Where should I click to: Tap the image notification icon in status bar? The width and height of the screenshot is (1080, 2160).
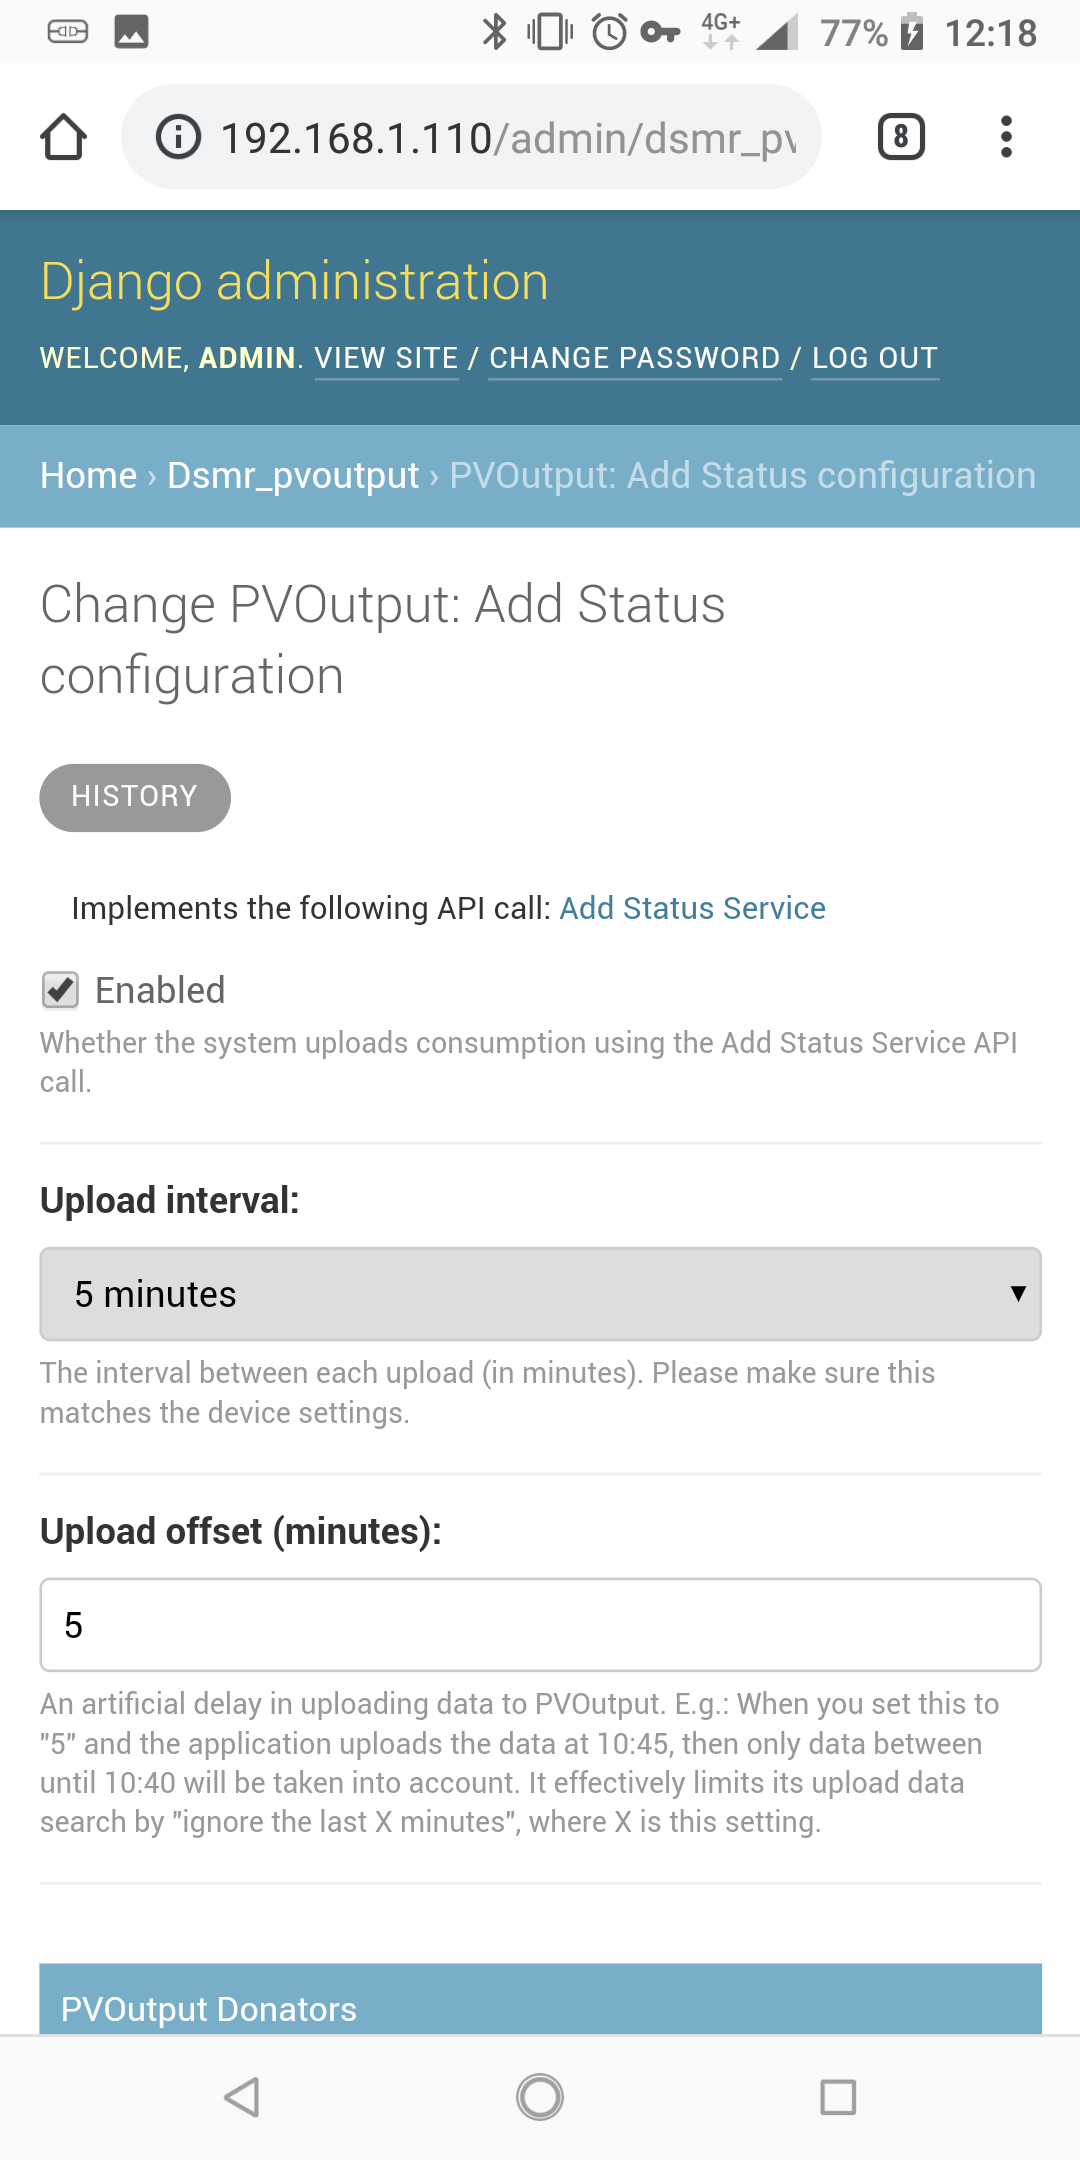pyautogui.click(x=130, y=31)
